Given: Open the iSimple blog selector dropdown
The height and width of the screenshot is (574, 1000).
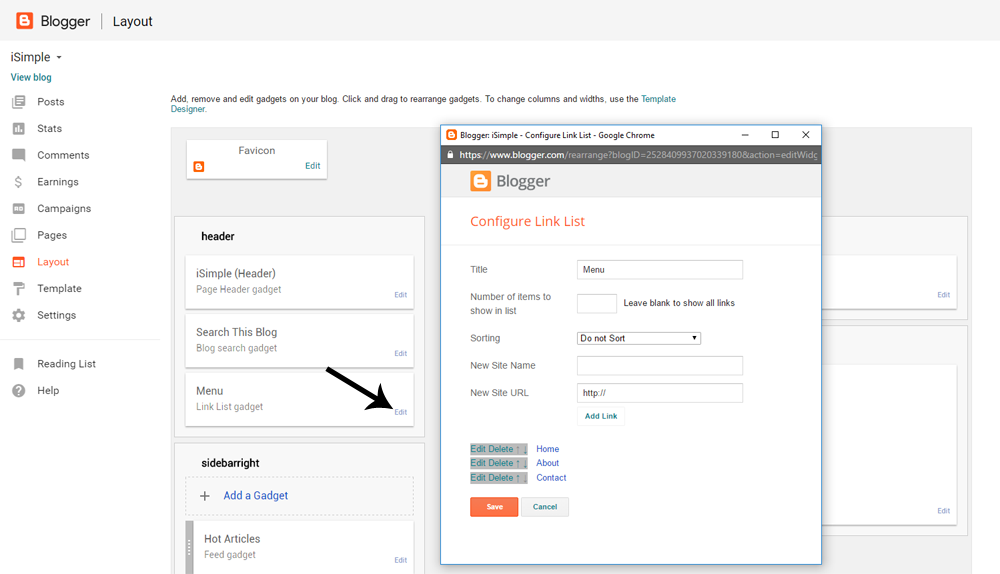Looking at the screenshot, I should point(36,57).
